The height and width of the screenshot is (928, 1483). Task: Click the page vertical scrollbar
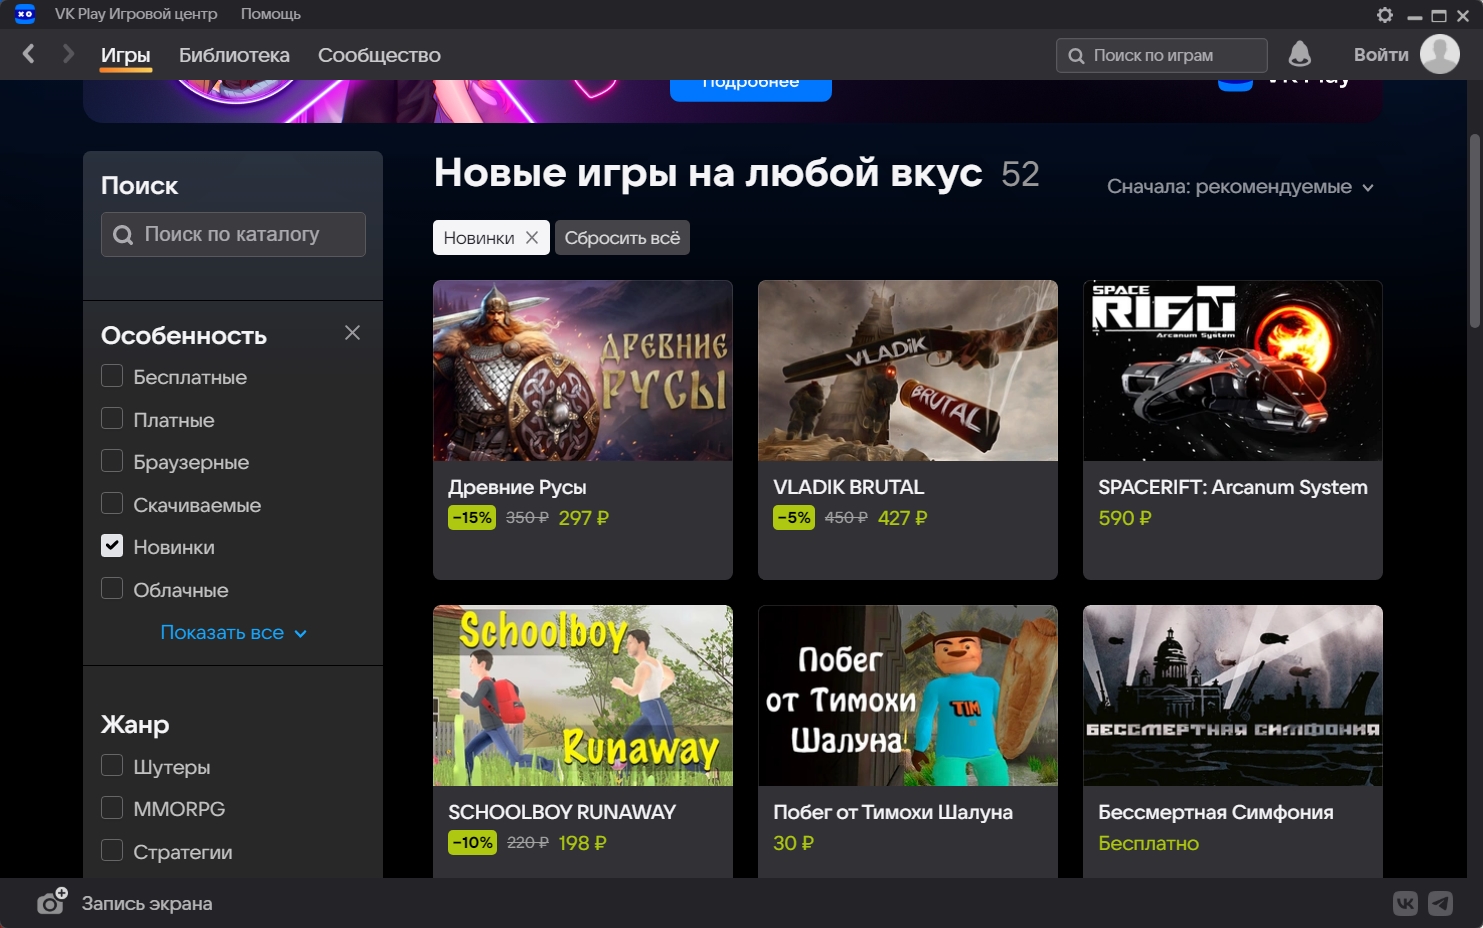tap(1474, 230)
